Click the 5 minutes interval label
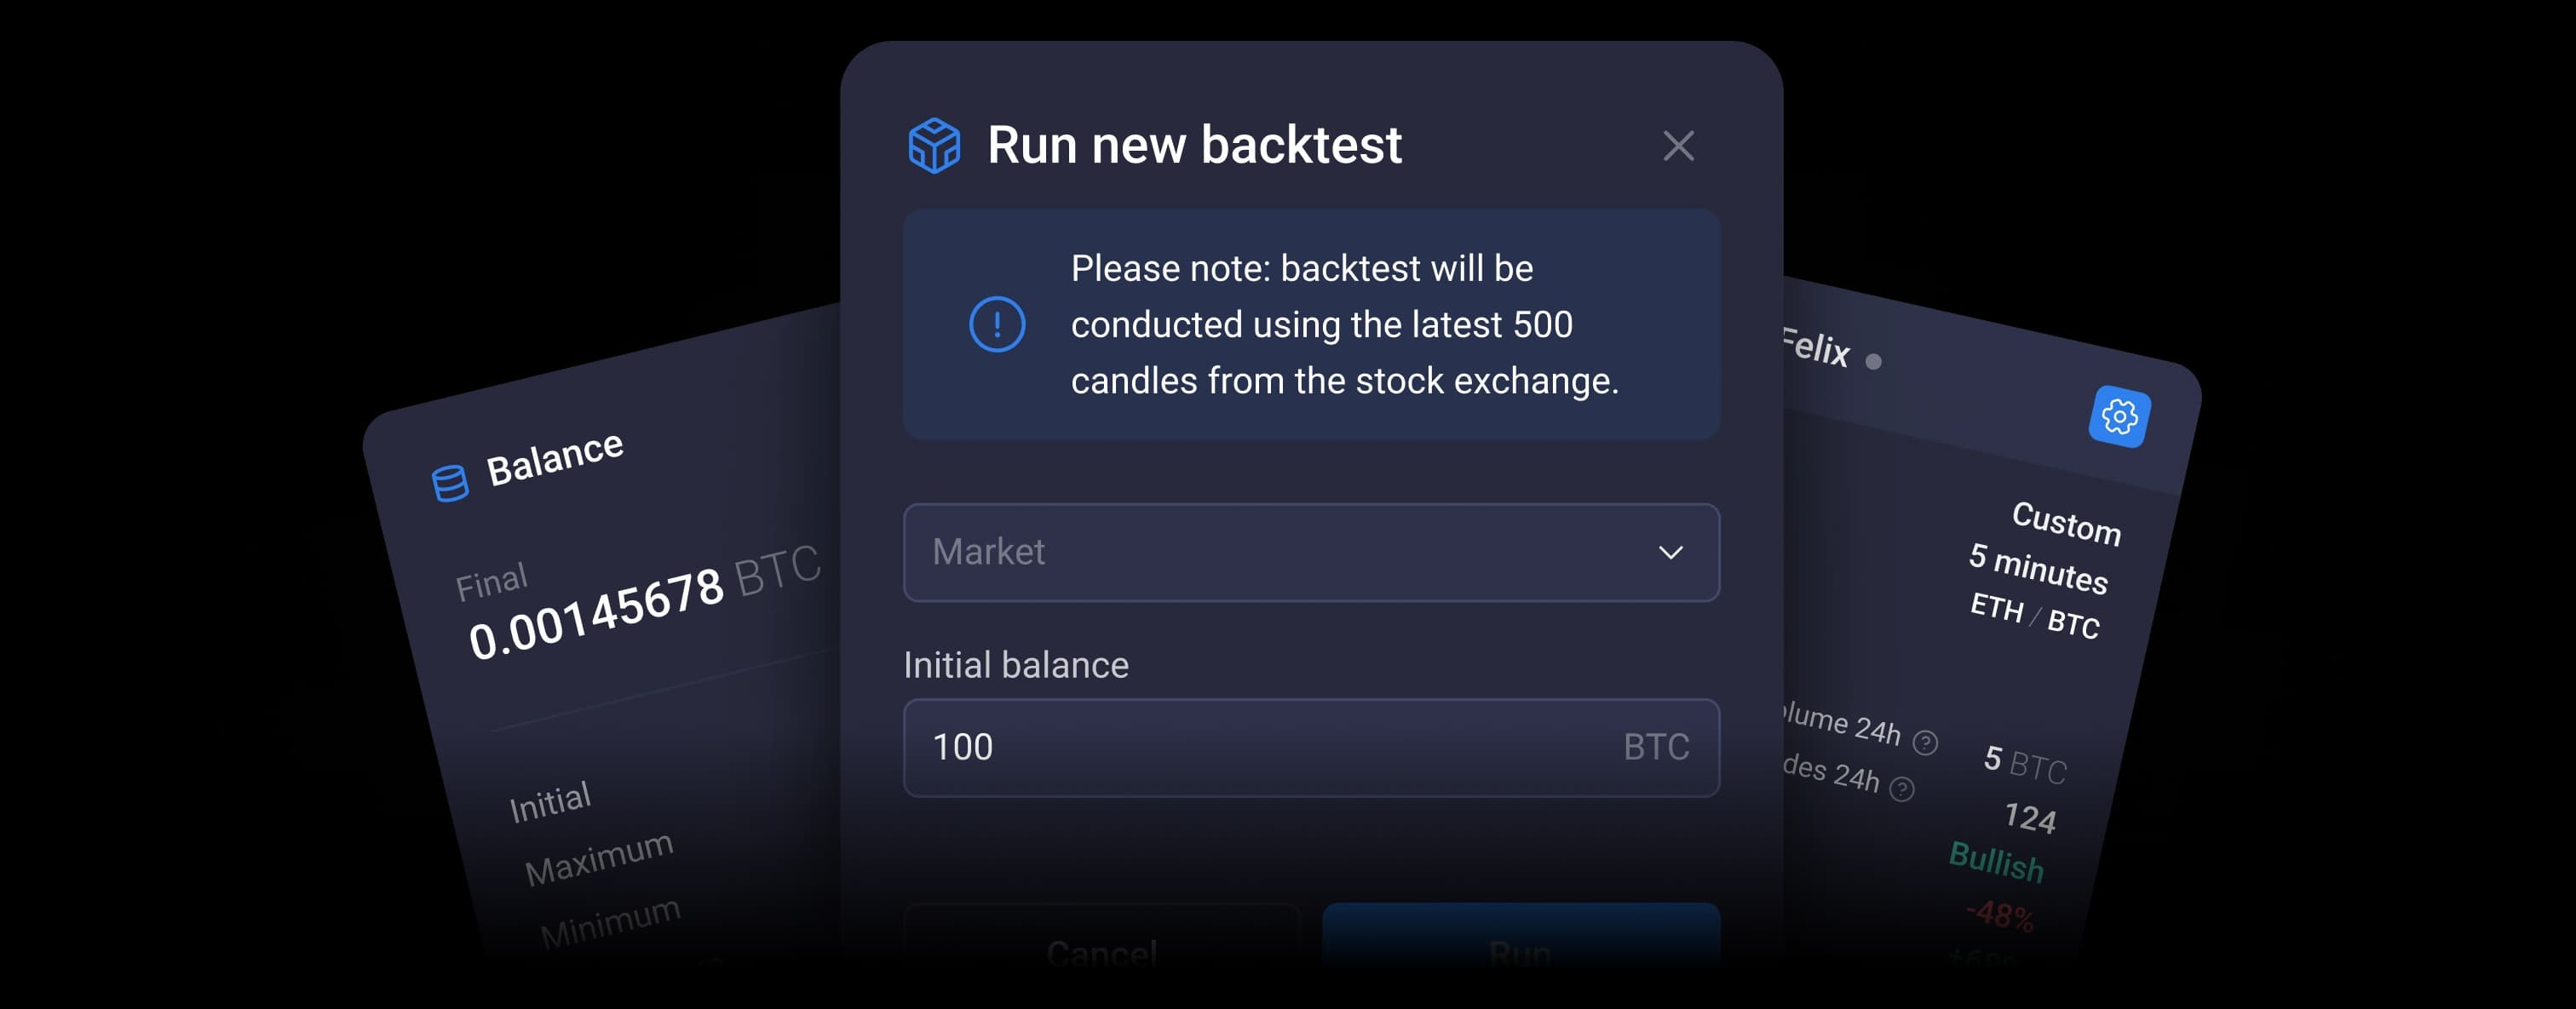 (x=2038, y=569)
